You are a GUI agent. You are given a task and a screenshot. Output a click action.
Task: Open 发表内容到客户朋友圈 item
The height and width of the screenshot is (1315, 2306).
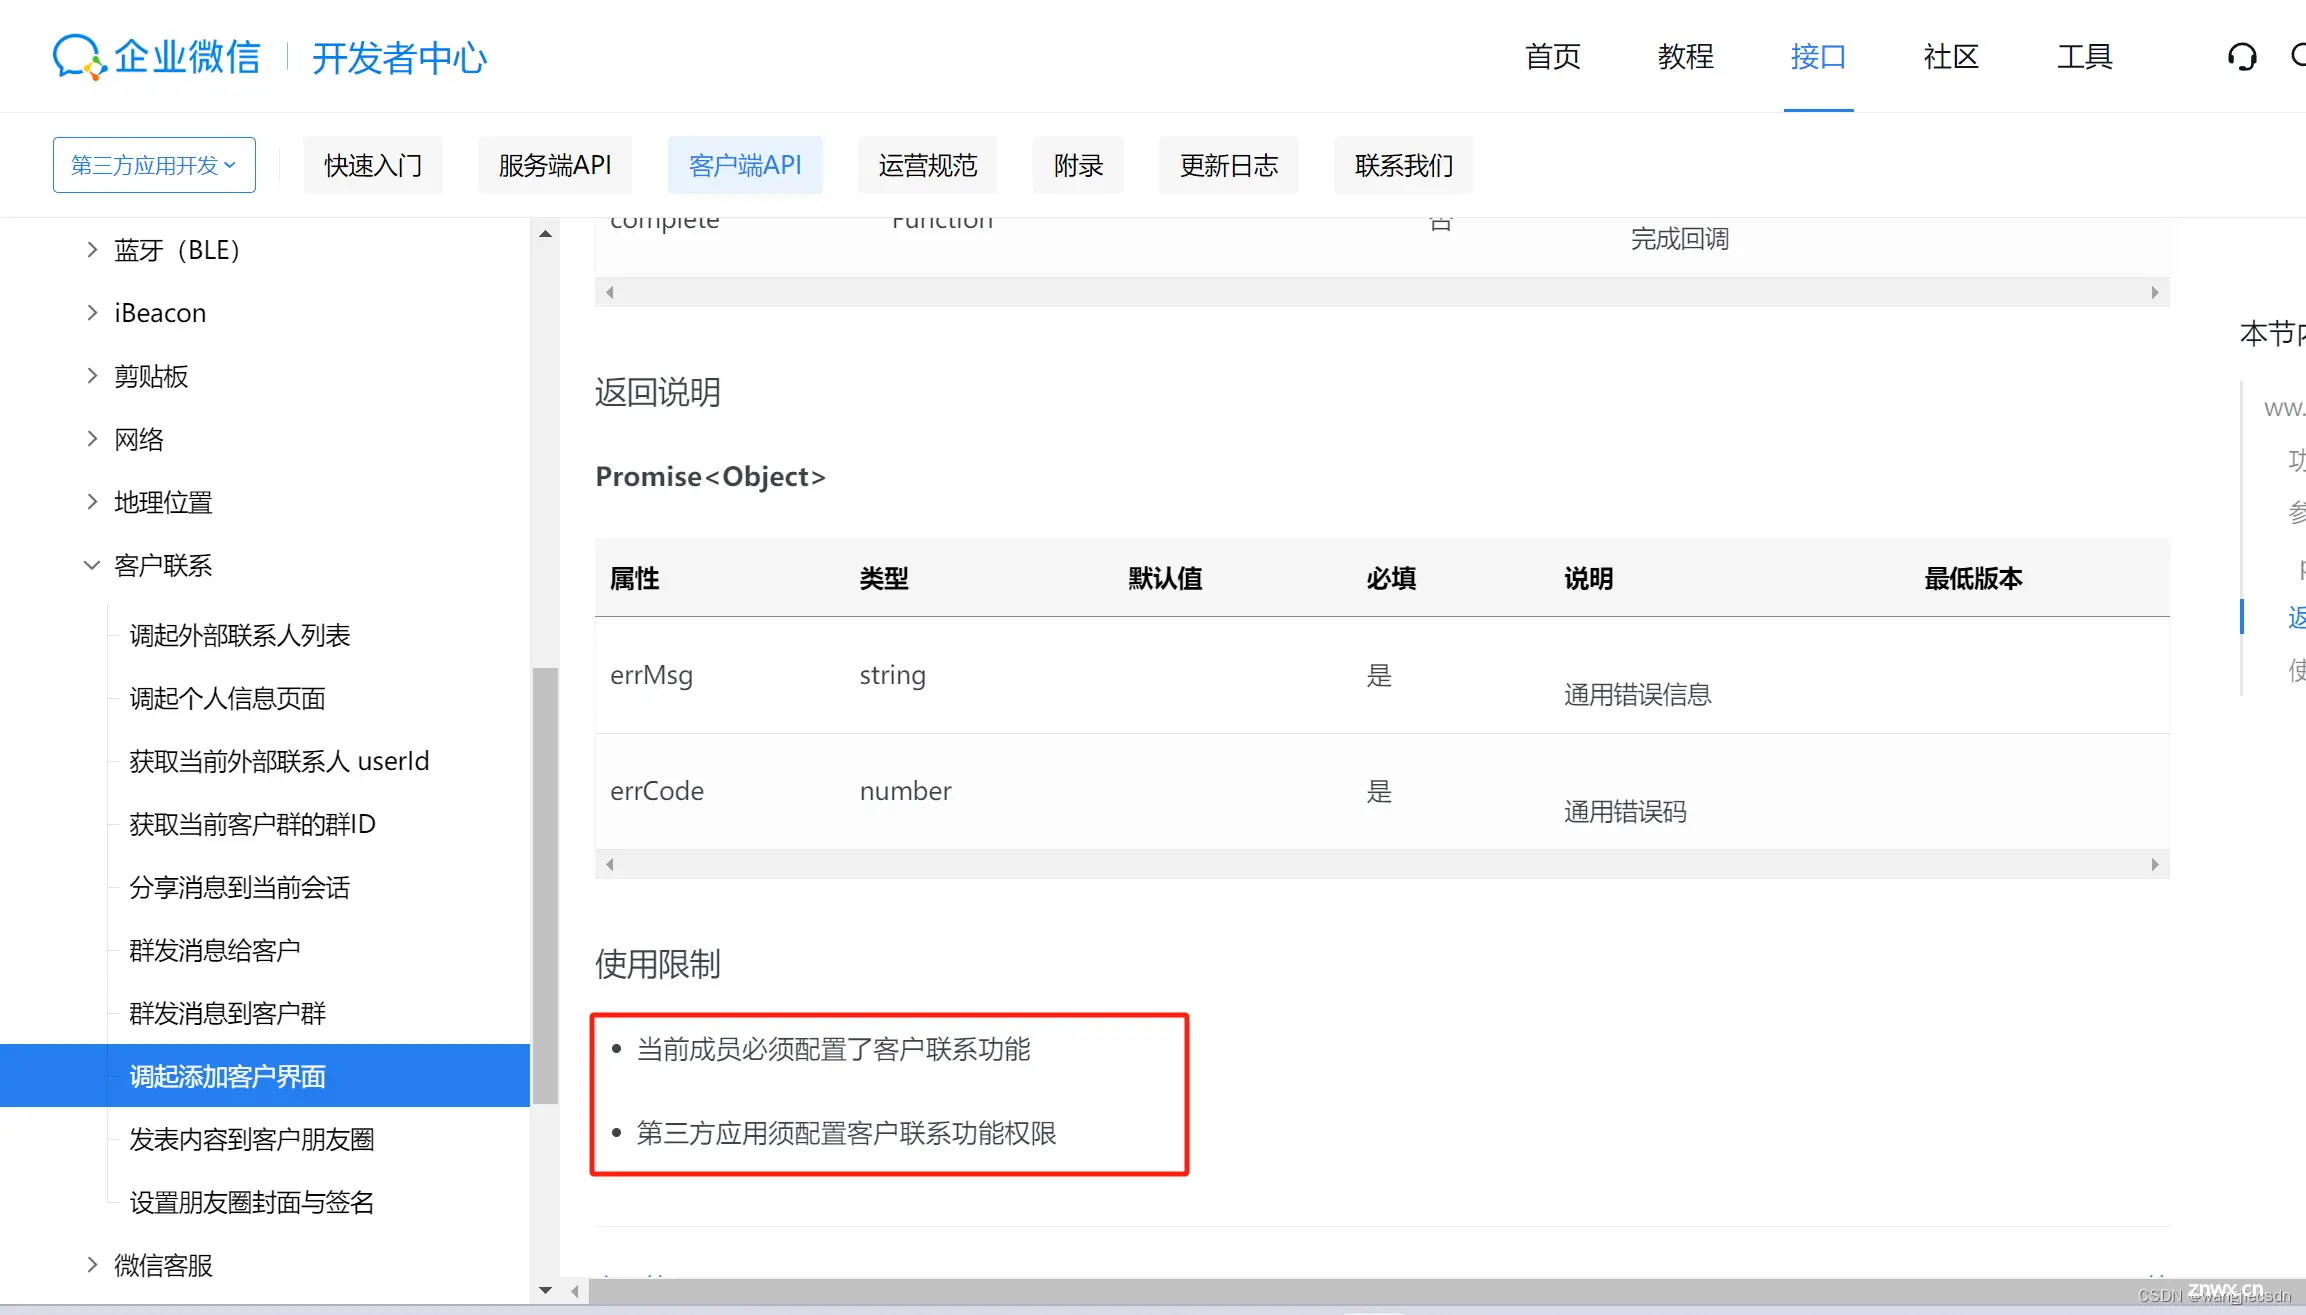252,1139
